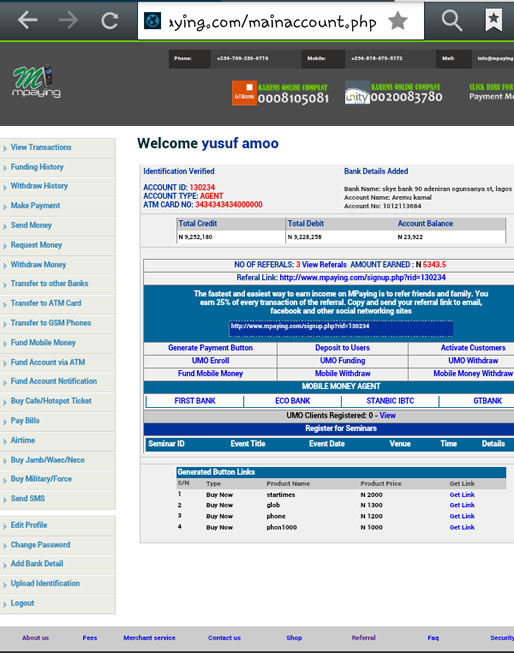
Task: Open bookmarks list icon in browser toolbar
Action: [x=494, y=20]
